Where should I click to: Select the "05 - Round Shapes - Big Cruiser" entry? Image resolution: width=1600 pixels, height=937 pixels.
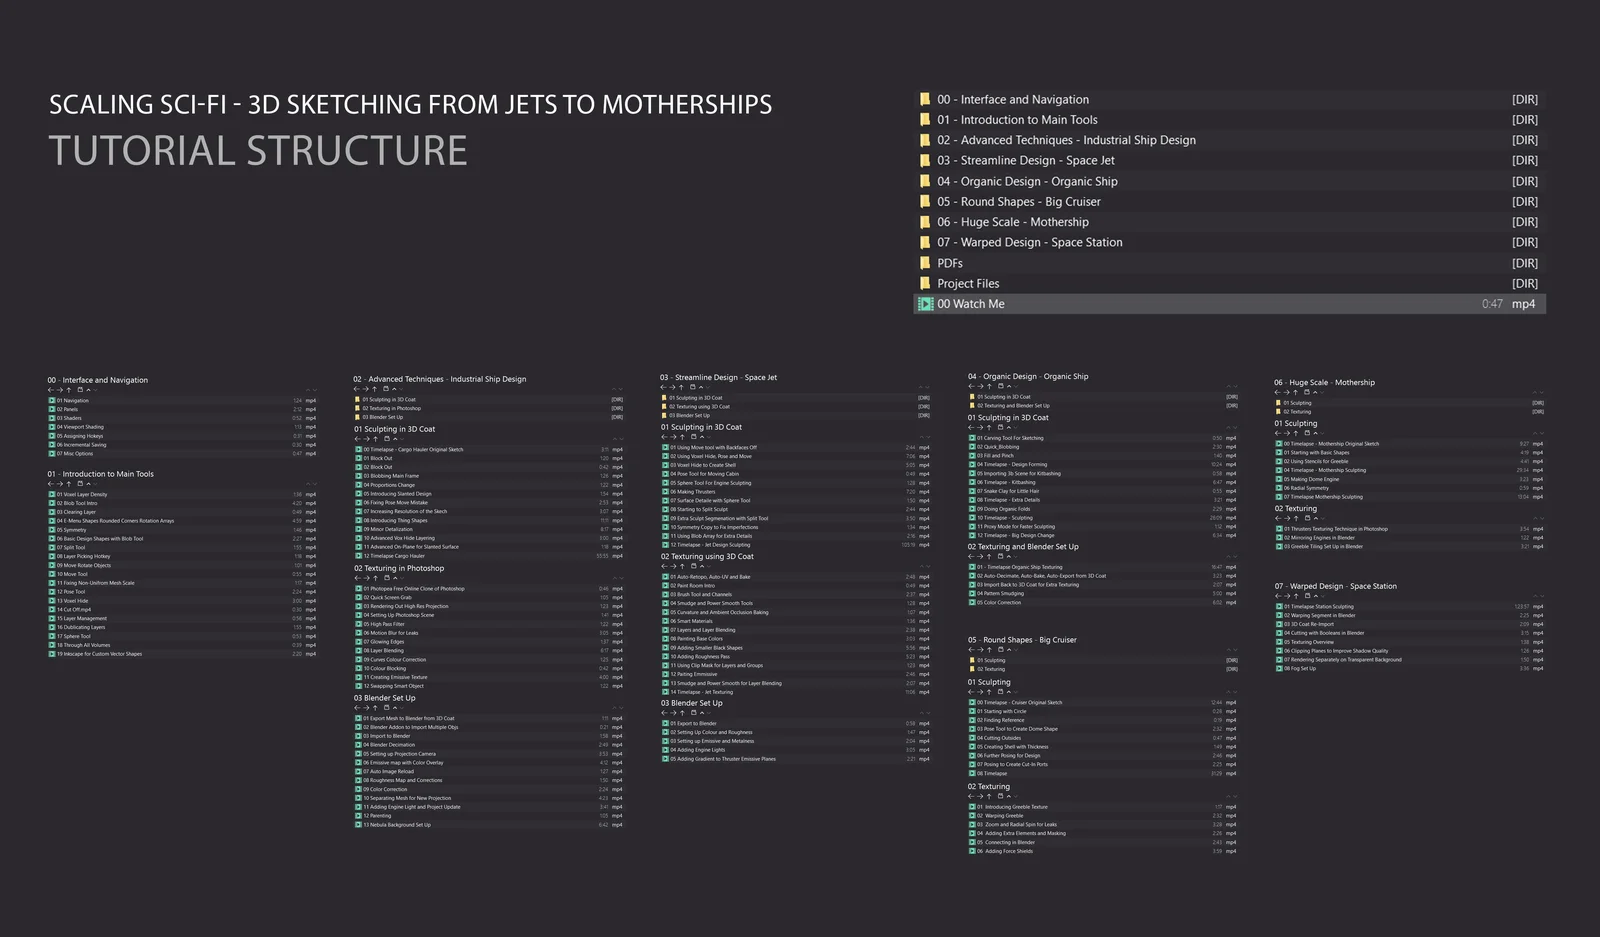pos(1019,201)
